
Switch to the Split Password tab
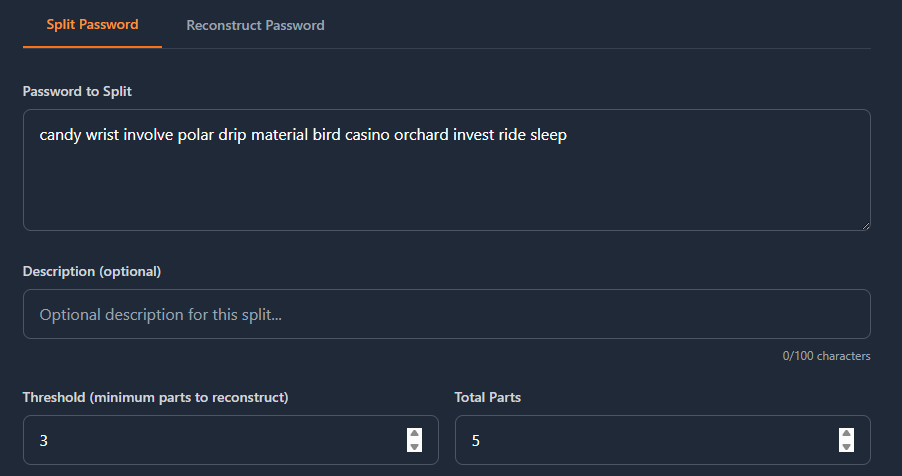[92, 25]
